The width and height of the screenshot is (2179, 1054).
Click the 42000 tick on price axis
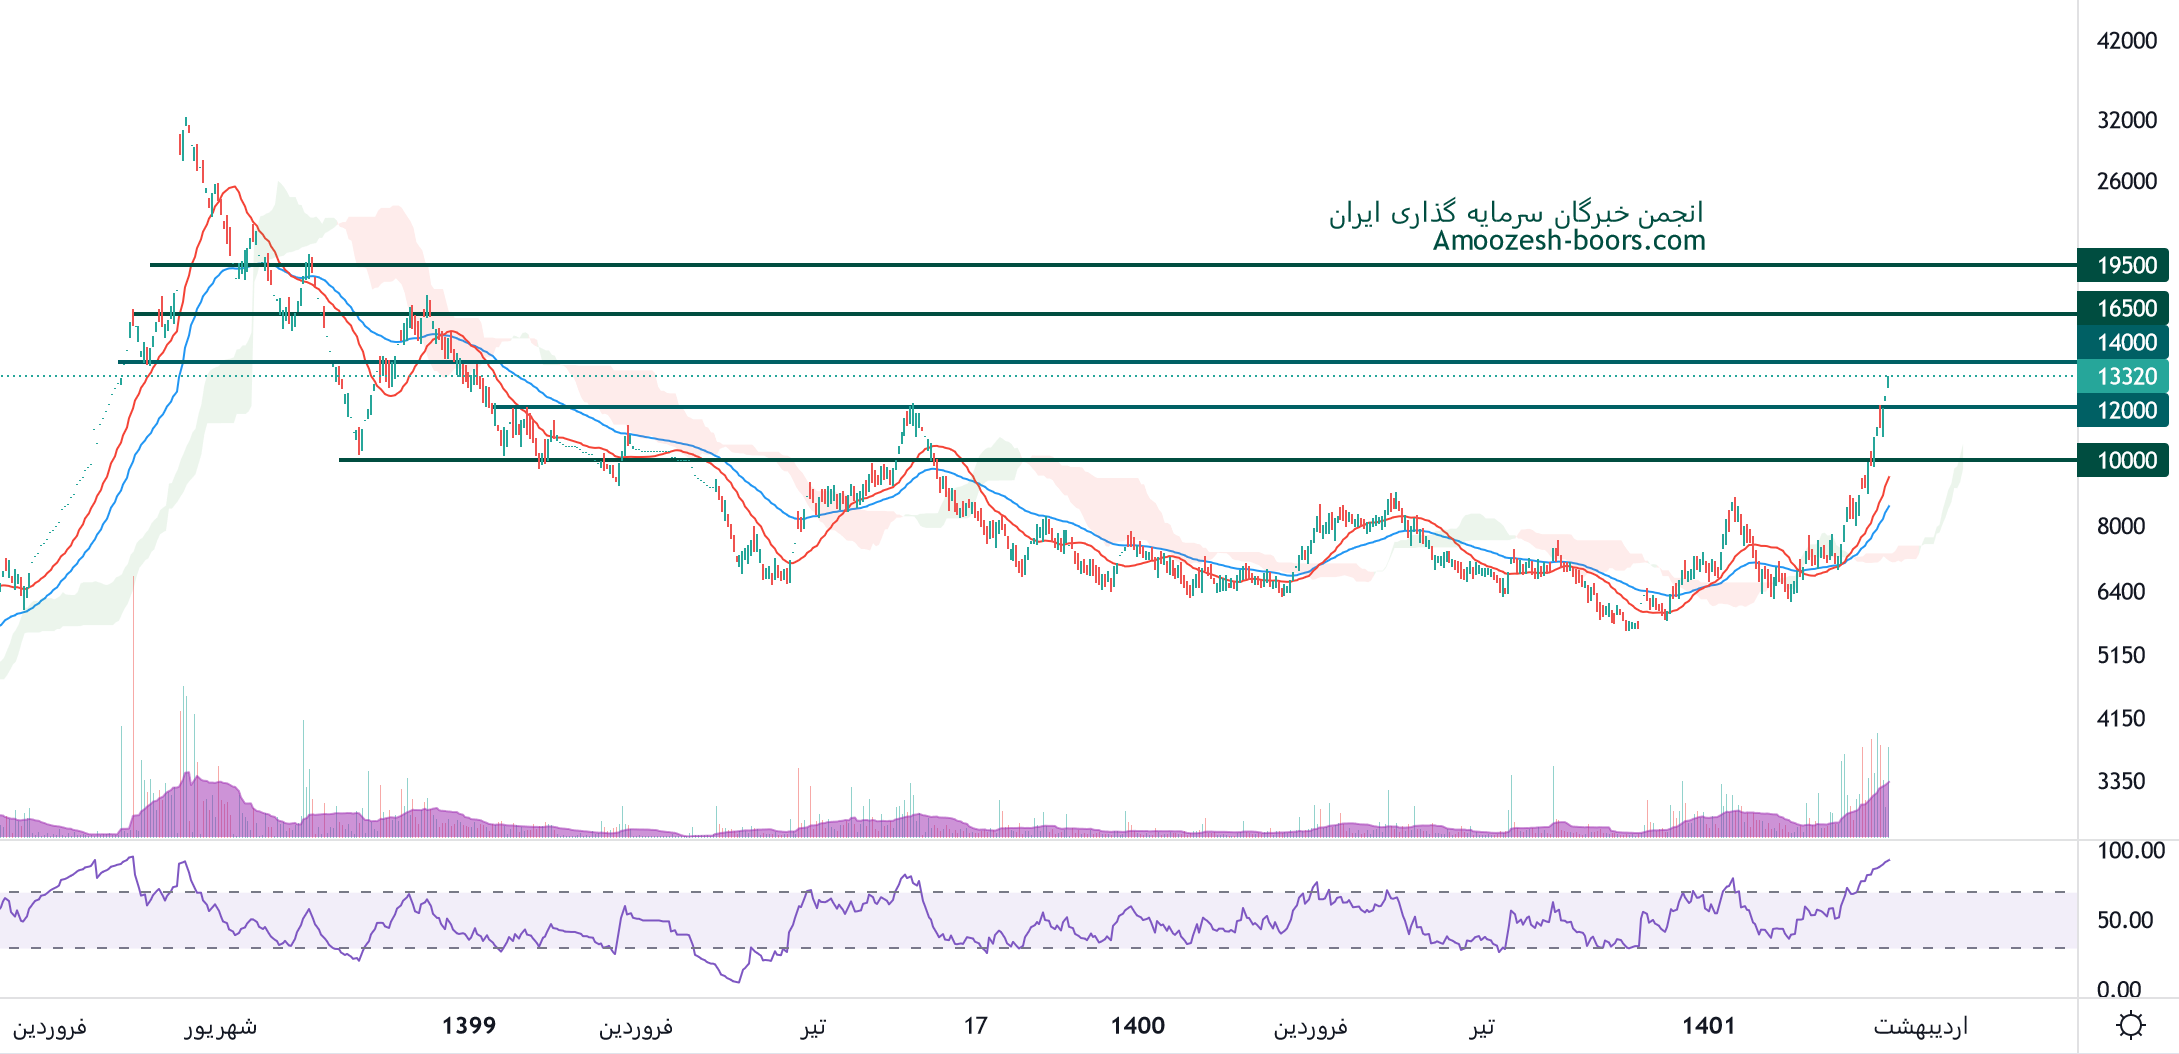(2127, 41)
